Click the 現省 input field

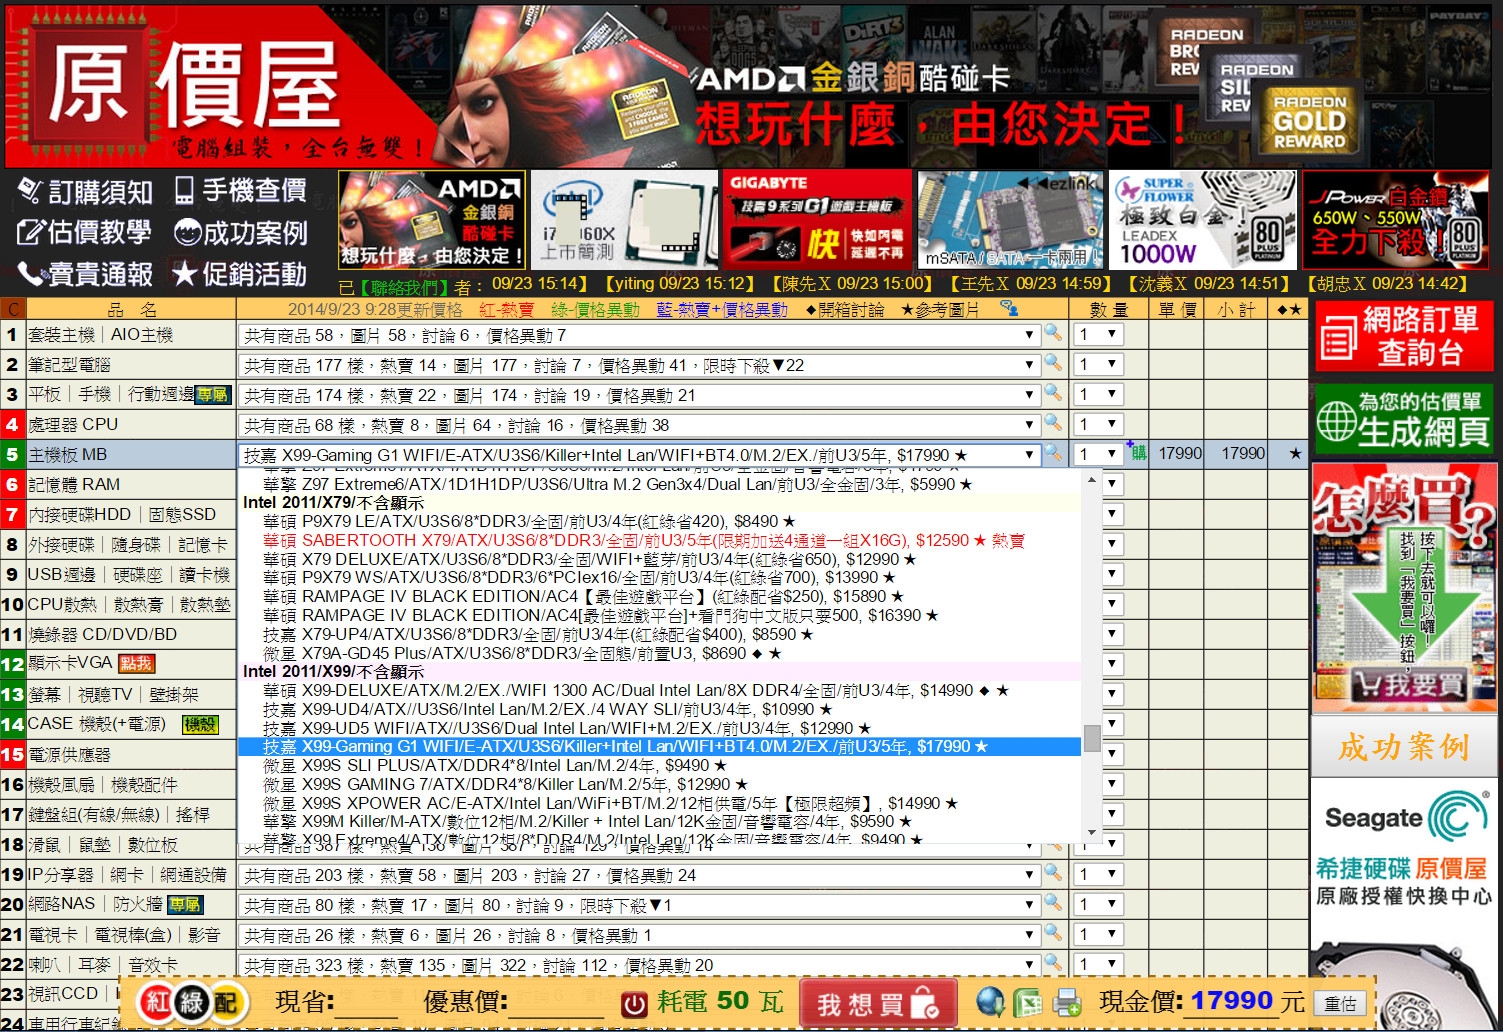click(366, 1005)
